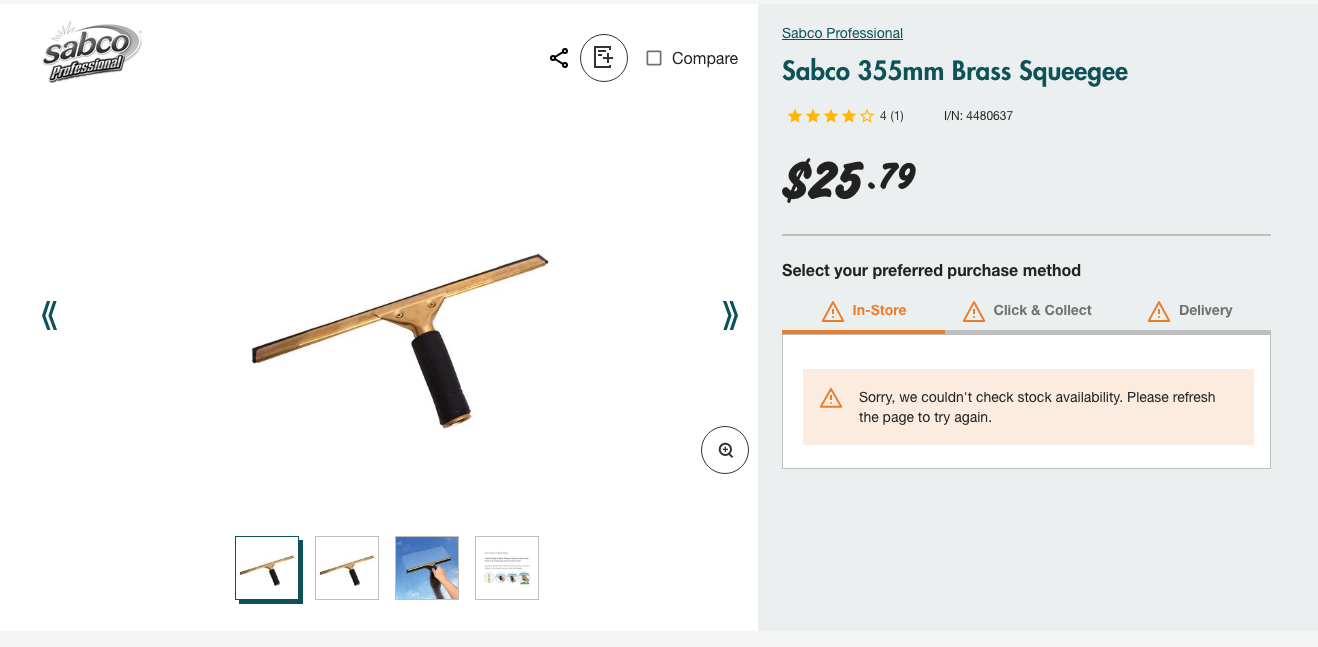Click the warning icon in stock availability message
Image resolution: width=1318 pixels, height=647 pixels.
[x=830, y=397]
